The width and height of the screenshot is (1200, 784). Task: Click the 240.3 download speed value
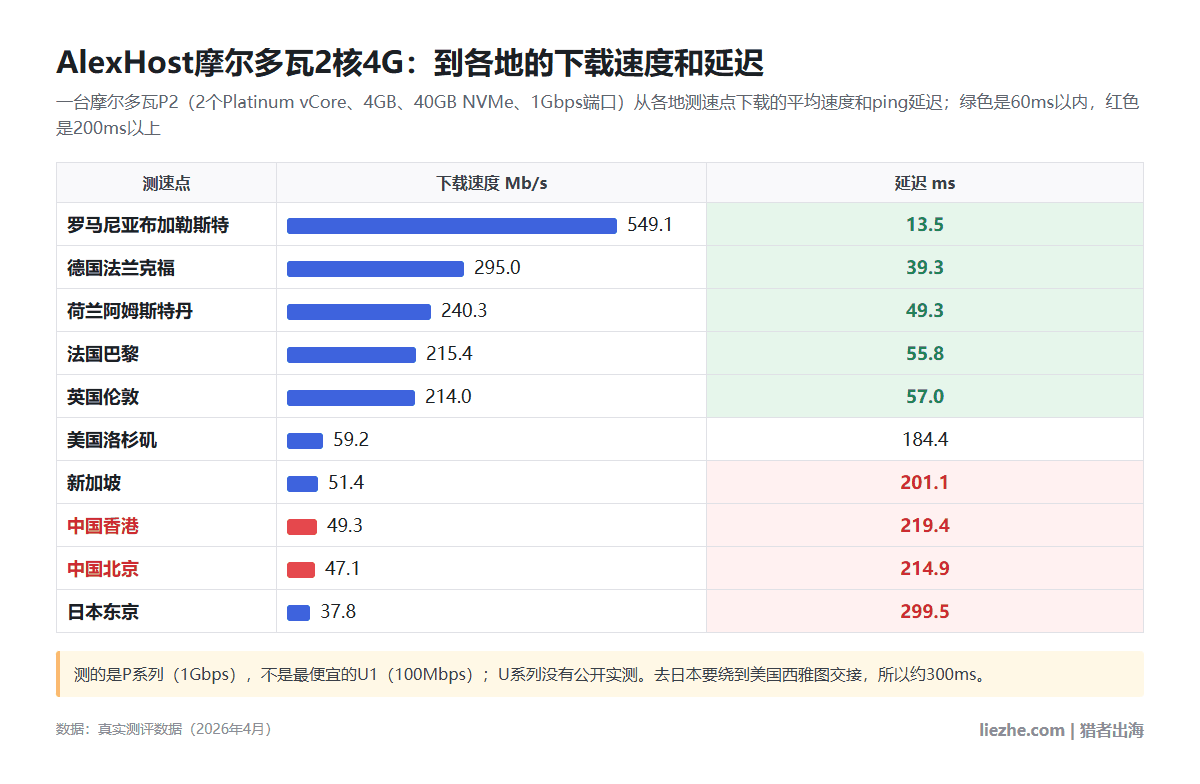[x=464, y=311]
